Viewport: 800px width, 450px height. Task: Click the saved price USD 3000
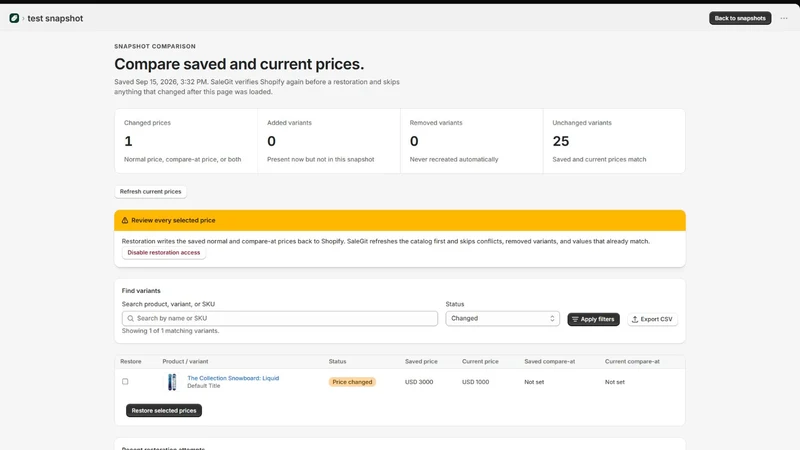click(x=419, y=382)
